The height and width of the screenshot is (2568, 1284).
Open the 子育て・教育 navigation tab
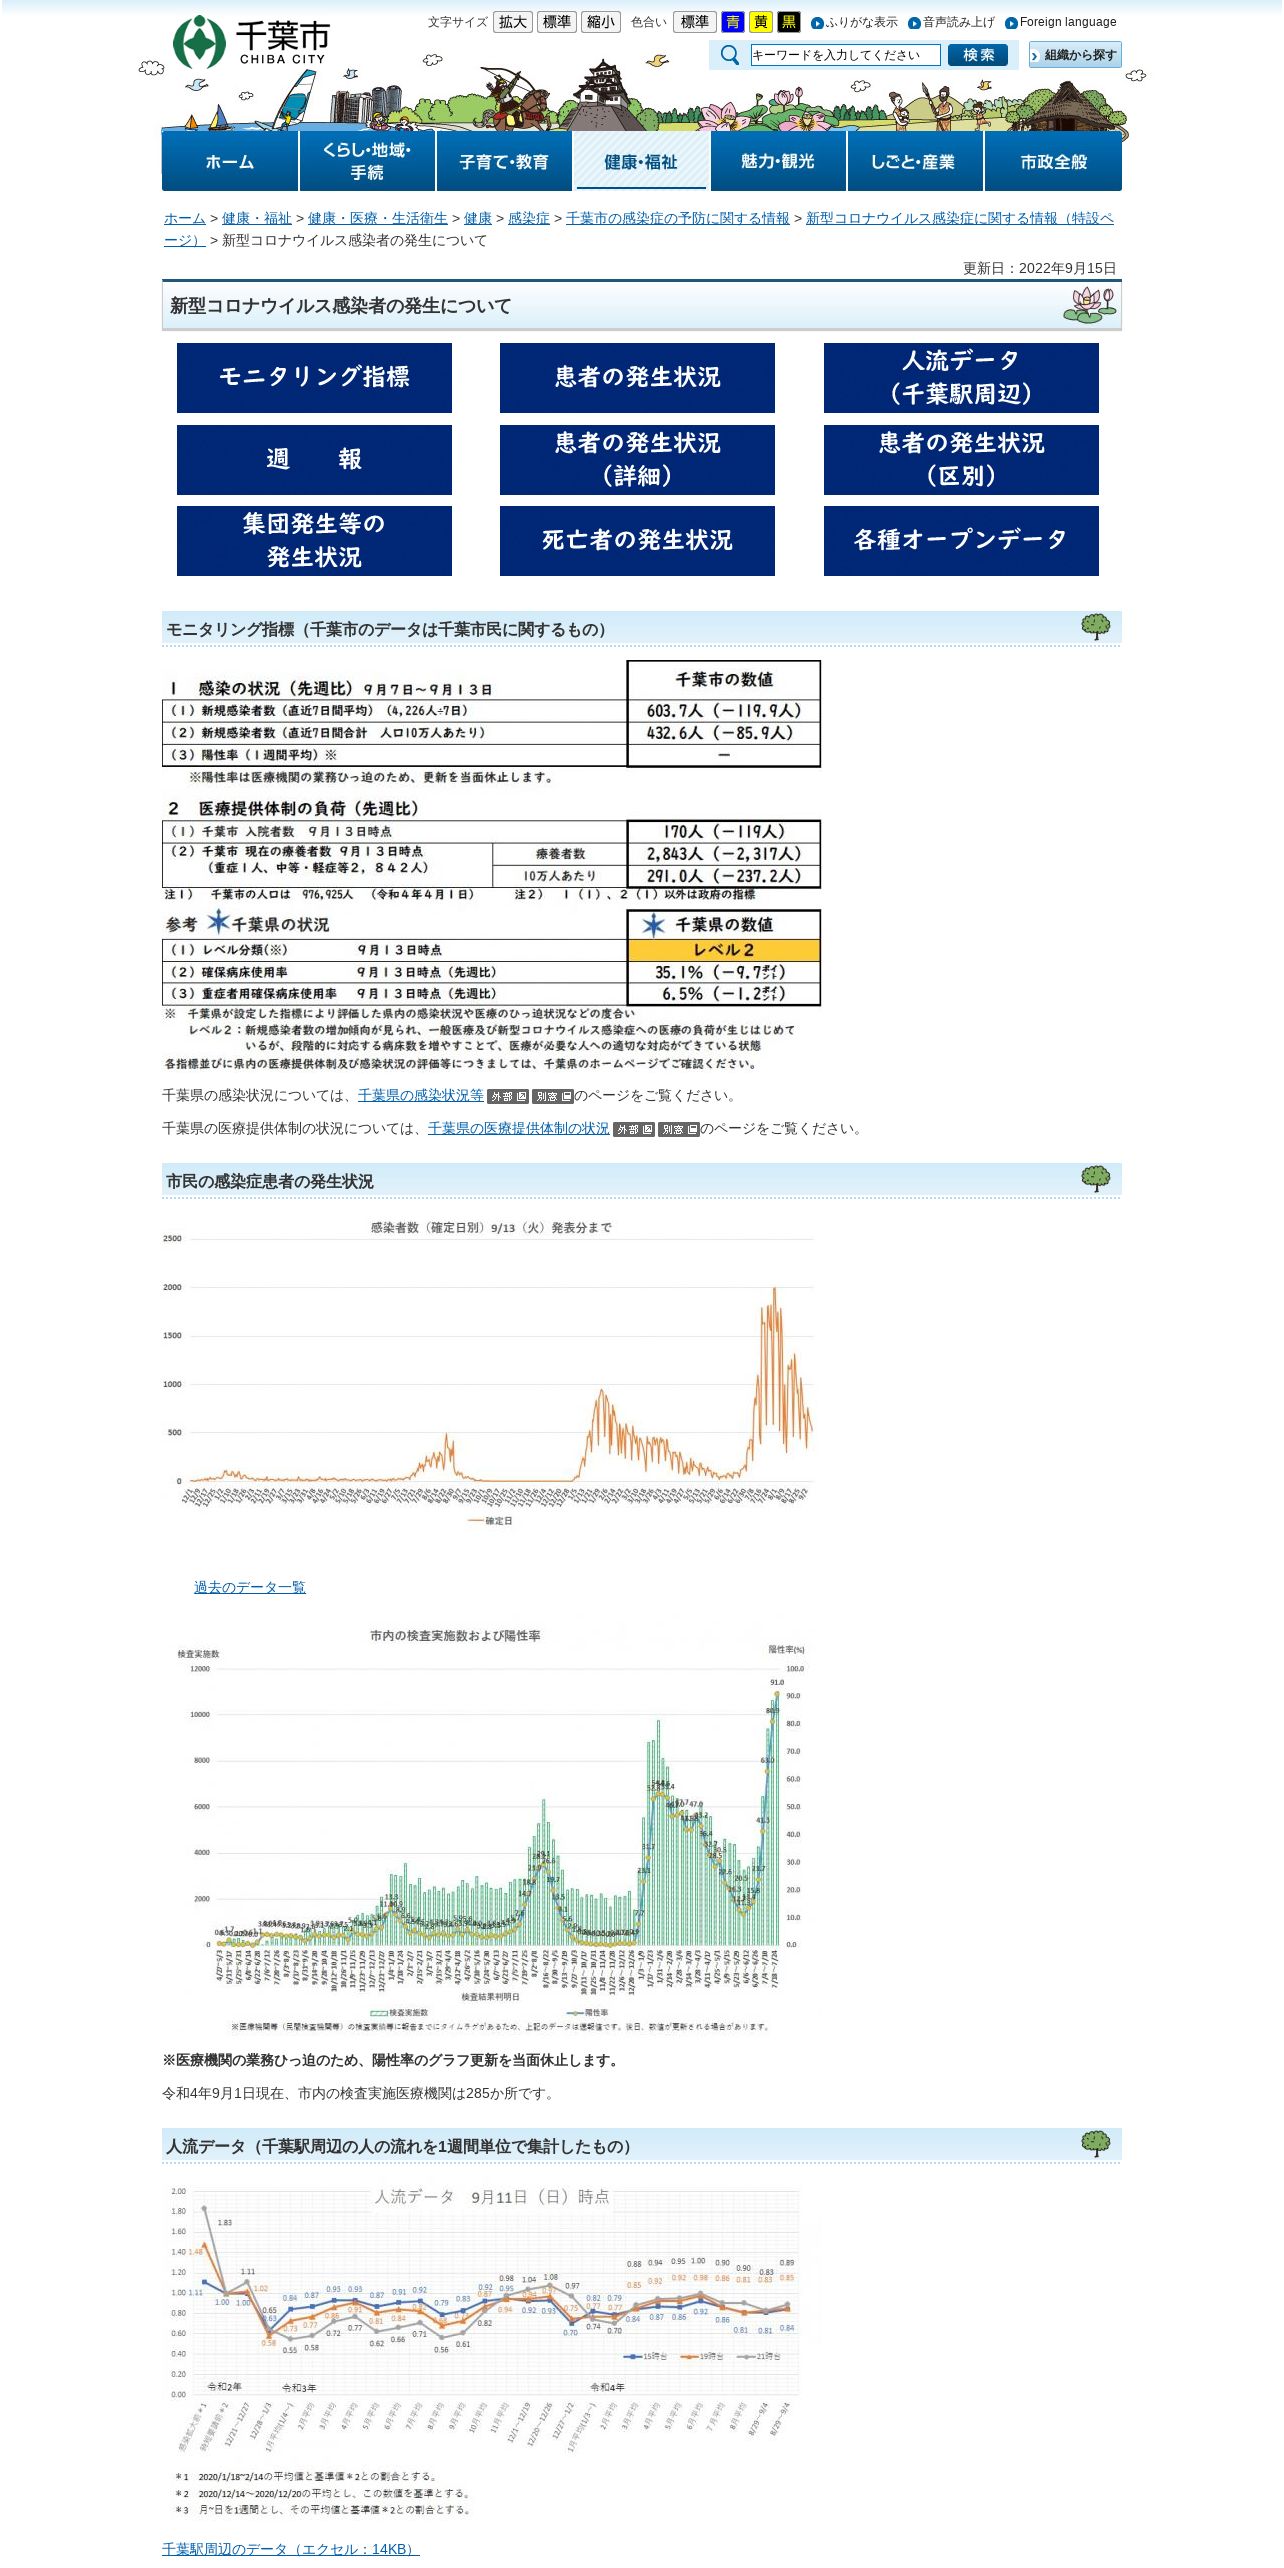coord(504,161)
